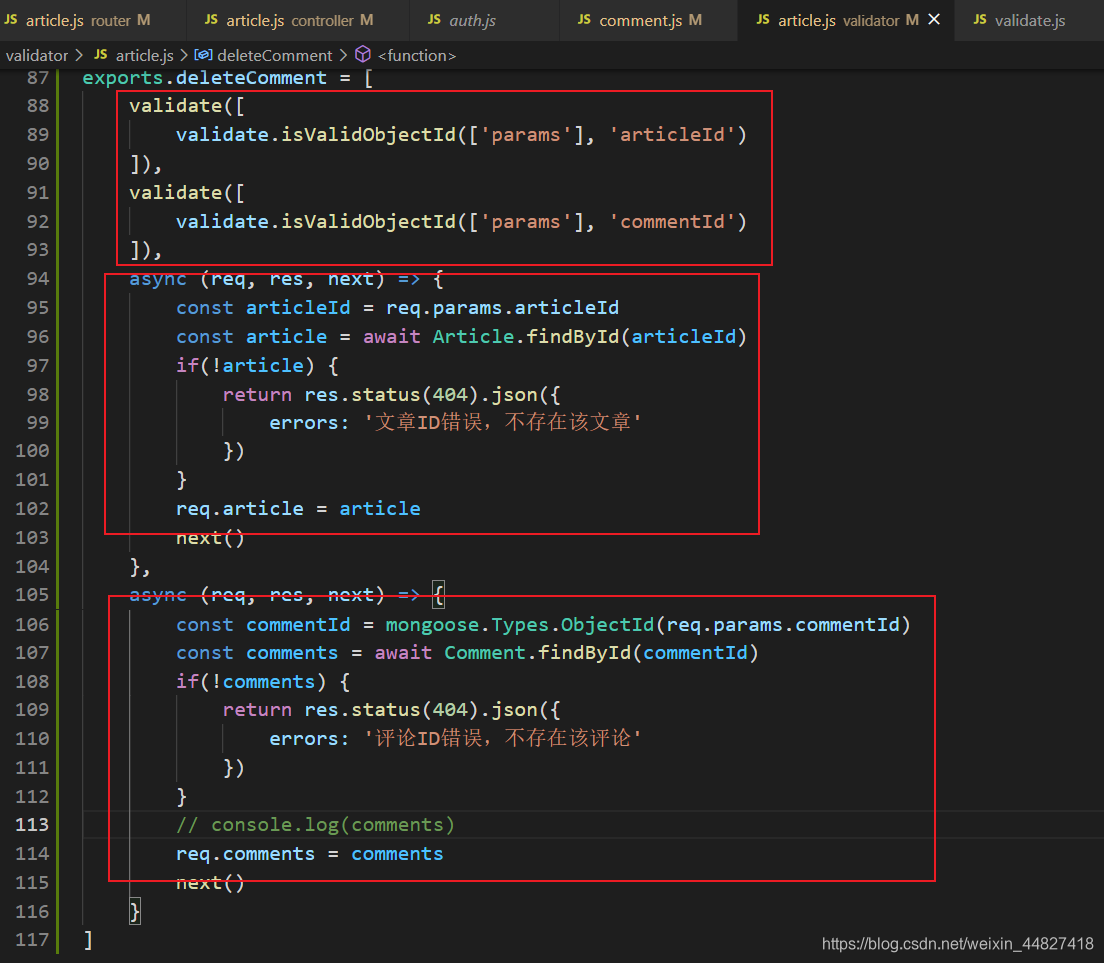The image size is (1104, 963).
Task: Click 'res.status(404)' on line 98
Action: (391, 394)
